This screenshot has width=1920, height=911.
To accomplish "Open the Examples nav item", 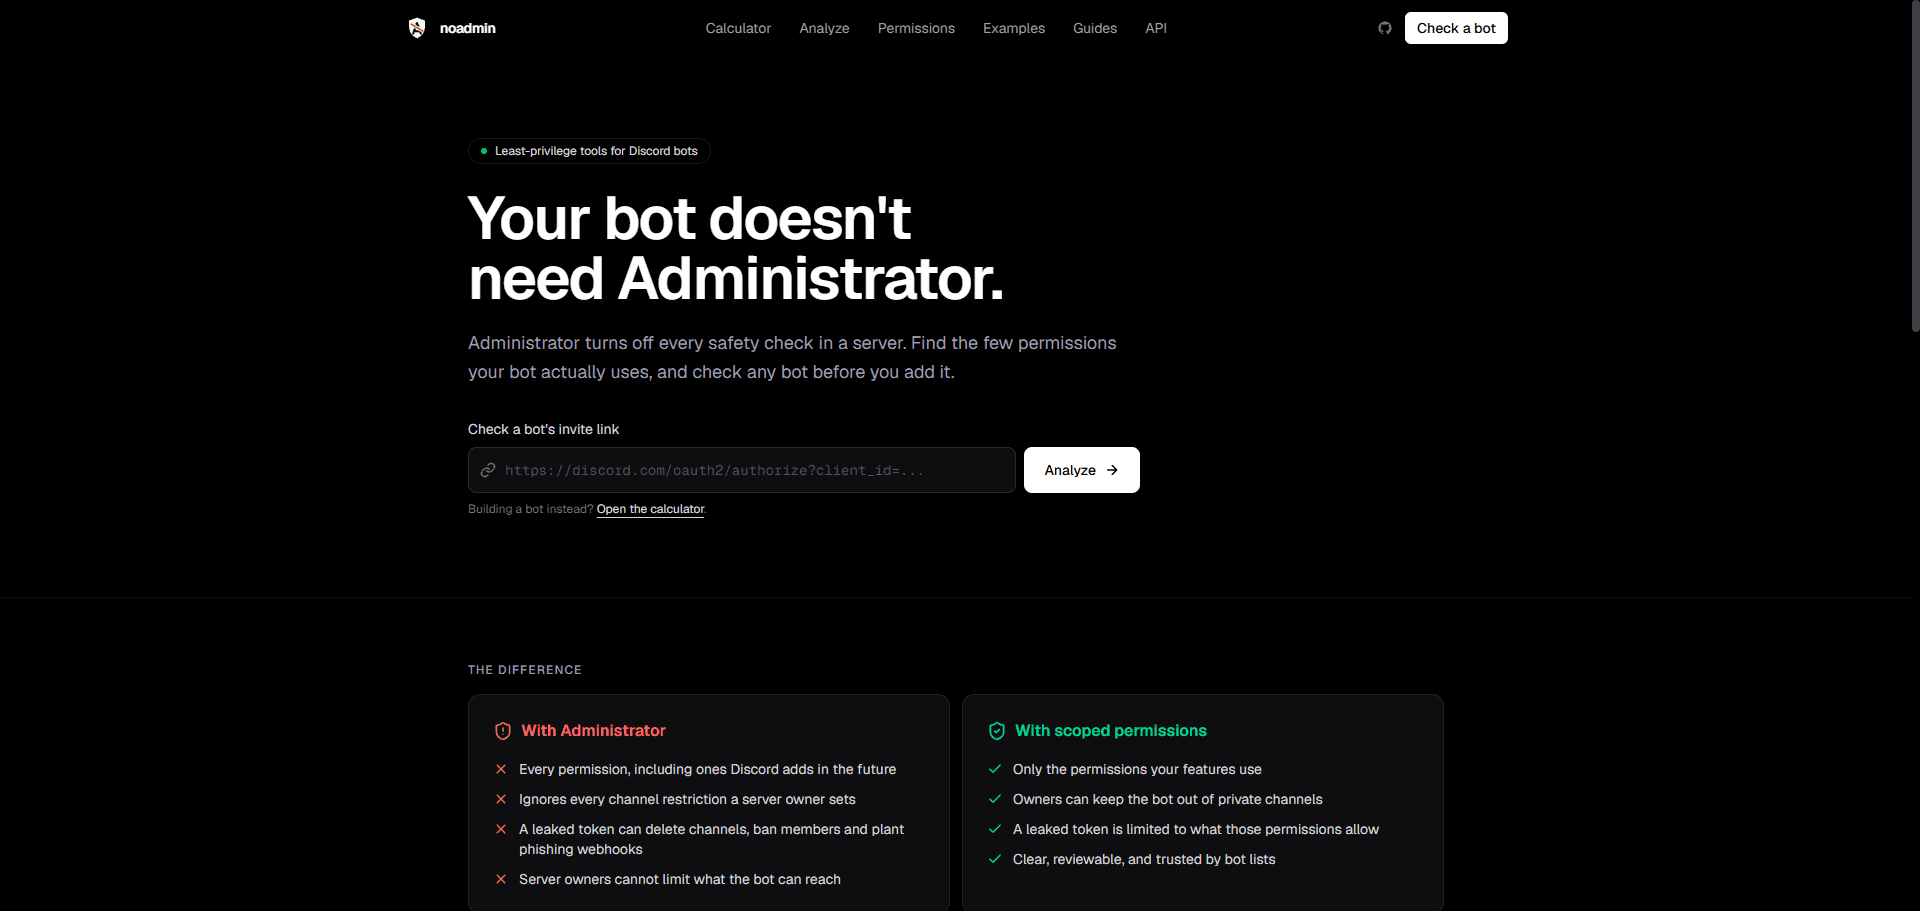I will pyautogui.click(x=1014, y=28).
